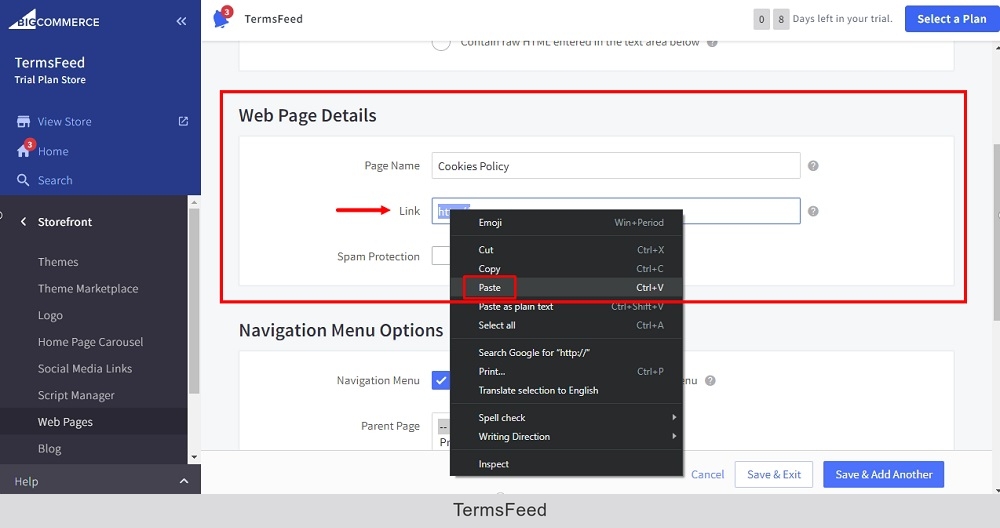Image resolution: width=1000 pixels, height=528 pixels.
Task: Click the Page Name input field
Action: point(615,166)
